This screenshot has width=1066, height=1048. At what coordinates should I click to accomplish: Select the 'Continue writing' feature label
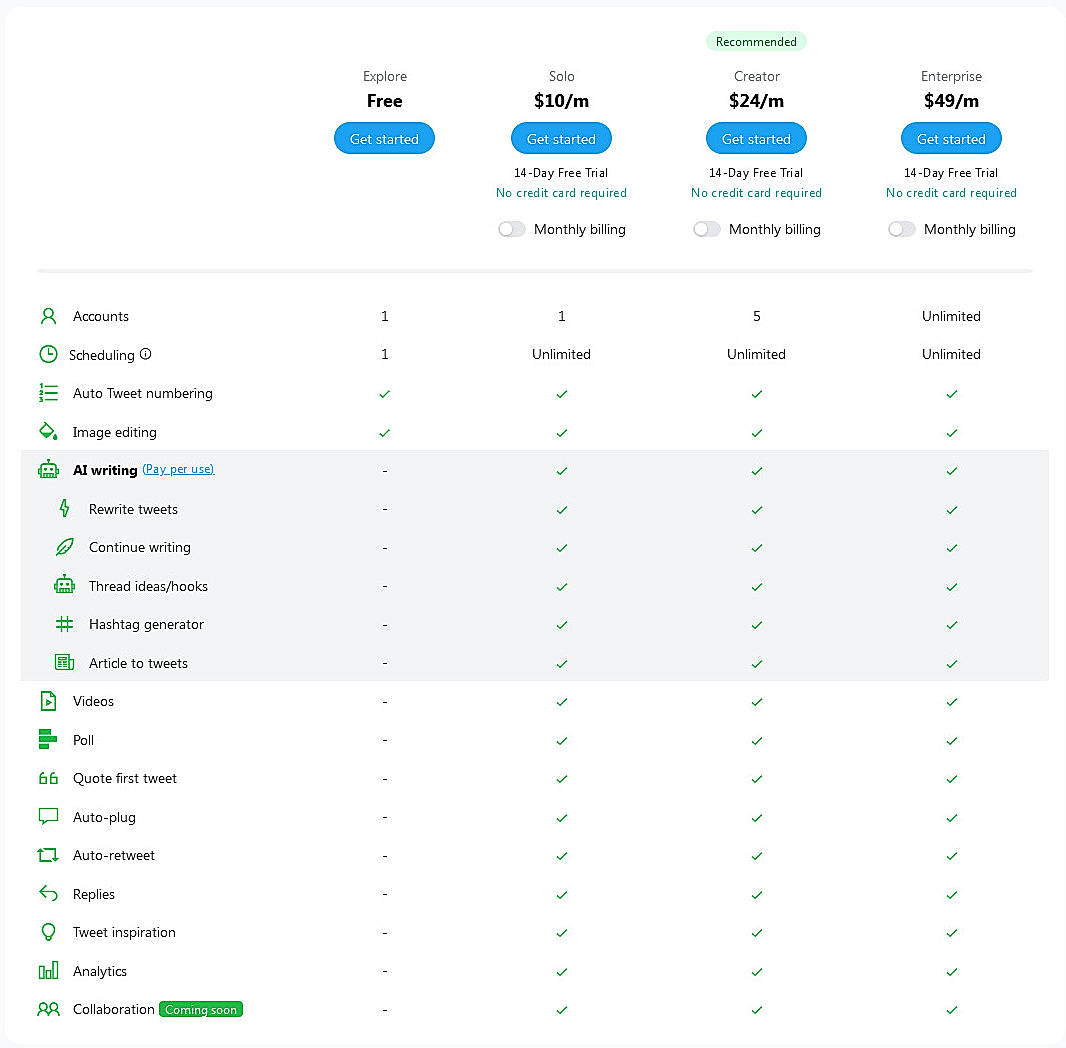[140, 547]
